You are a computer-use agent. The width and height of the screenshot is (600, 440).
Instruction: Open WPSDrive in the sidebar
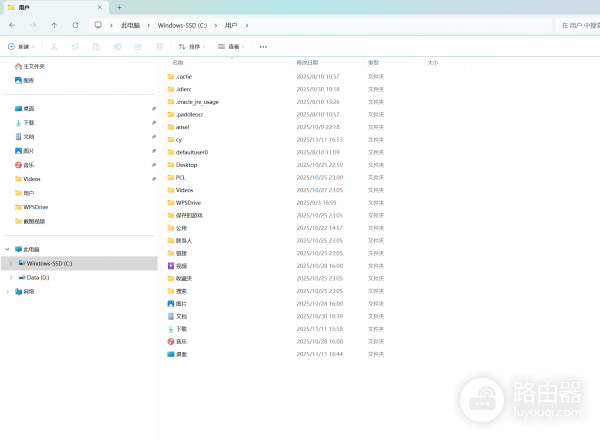(x=31, y=207)
